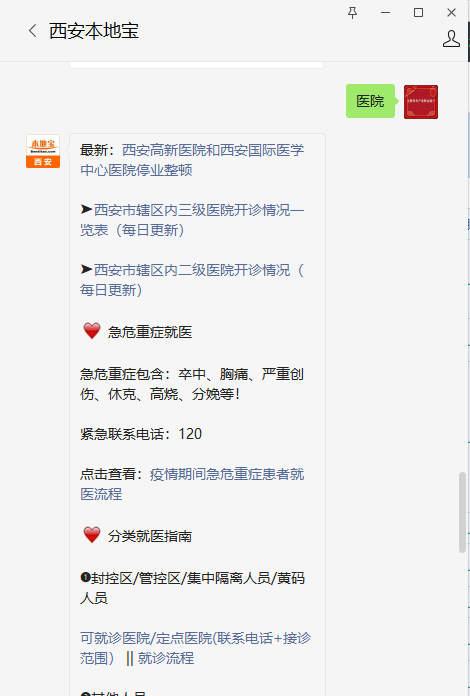Viewport: 470px width, 696px height.
Task: Click the arrow bullet before 二级医院 link
Action: click(x=86, y=269)
